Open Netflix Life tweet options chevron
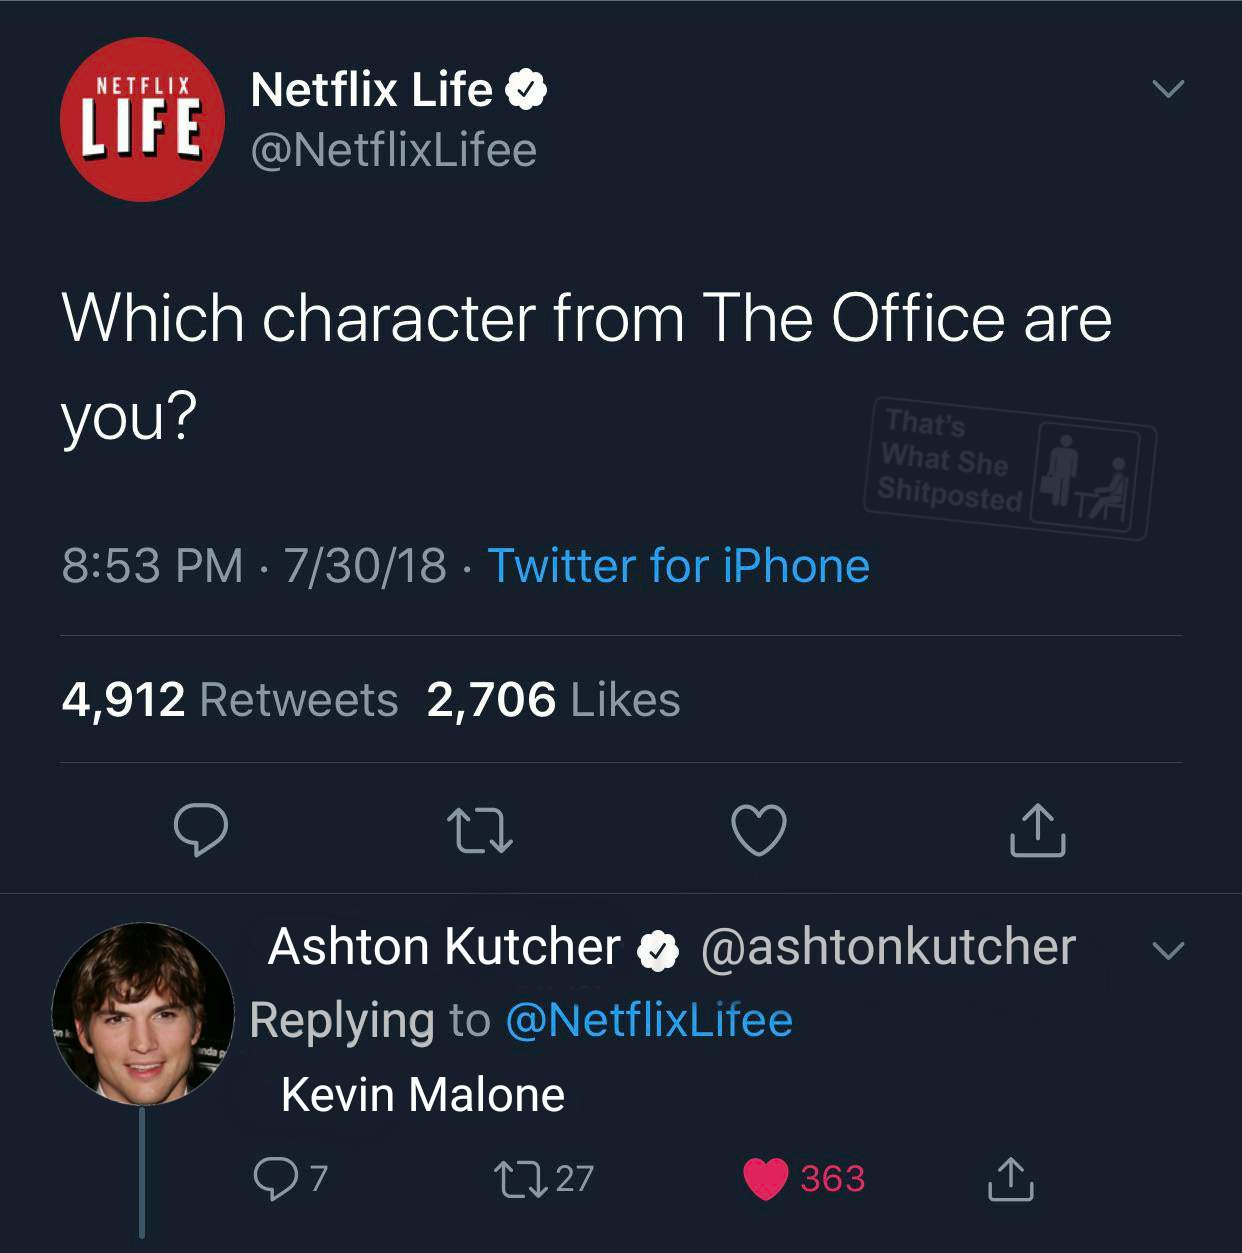Screen dimensions: 1242x1253 click(x=1168, y=89)
